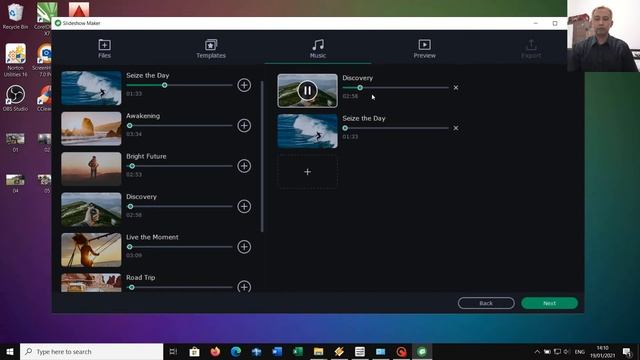Remove Seize the Day from selected tracks
The height and width of the screenshot is (360, 640).
pyautogui.click(x=456, y=128)
